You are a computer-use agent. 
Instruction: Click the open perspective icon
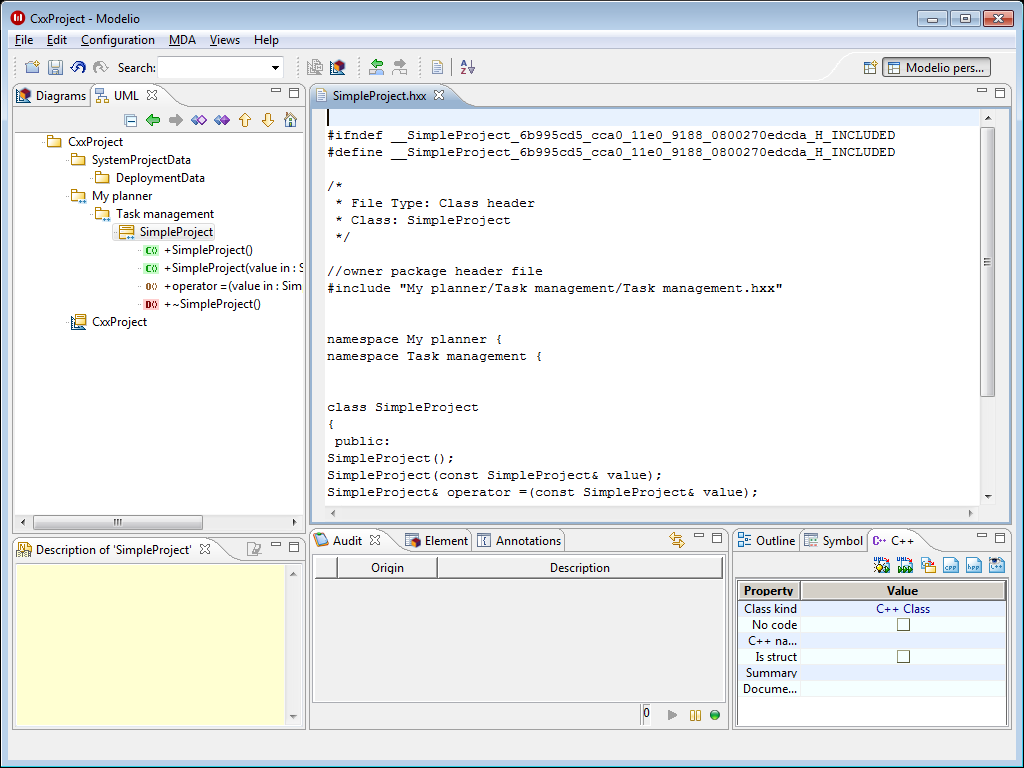click(x=870, y=67)
